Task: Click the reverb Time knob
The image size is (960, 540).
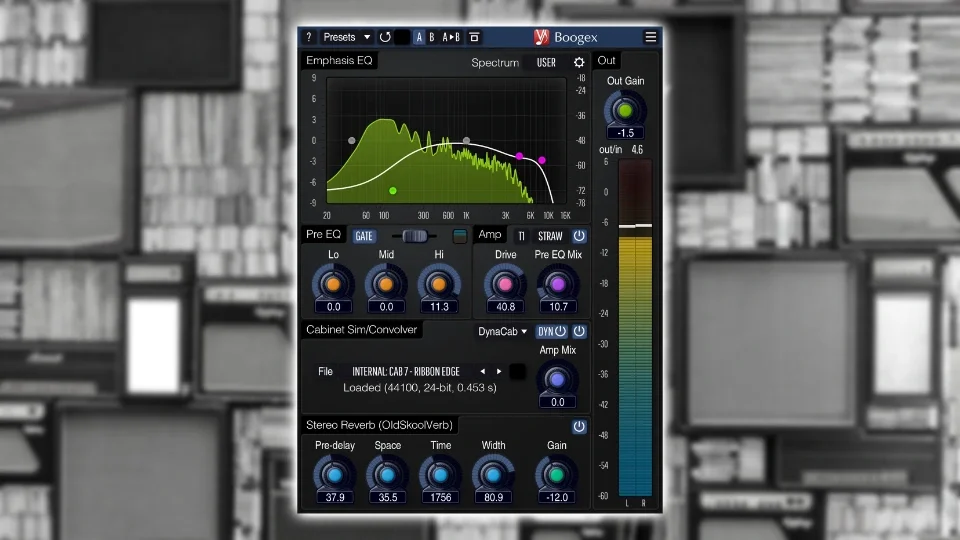Action: [440, 475]
